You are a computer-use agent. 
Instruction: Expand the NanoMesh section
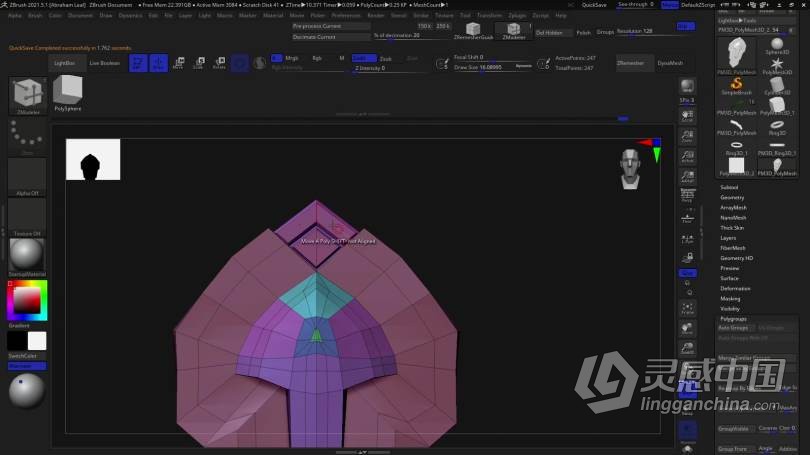tap(733, 218)
